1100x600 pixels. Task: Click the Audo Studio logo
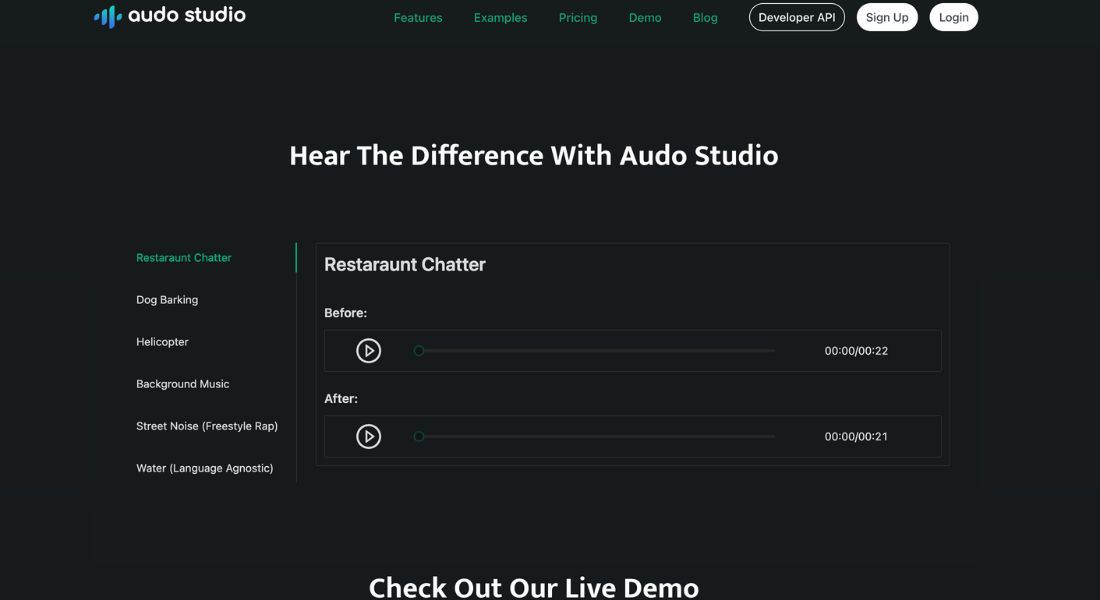[x=170, y=16]
